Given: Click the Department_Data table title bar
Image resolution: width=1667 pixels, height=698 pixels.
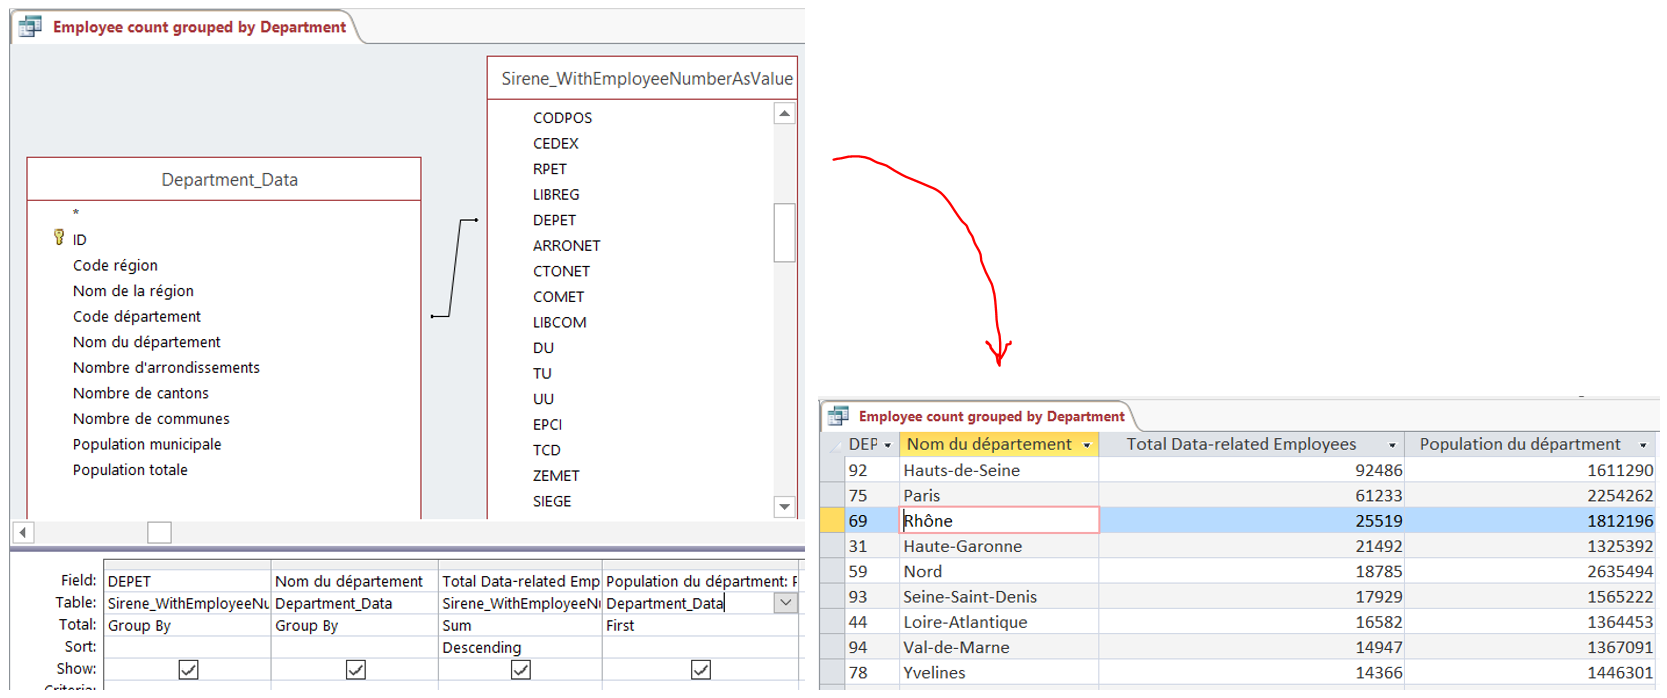Looking at the screenshot, I should [x=229, y=180].
